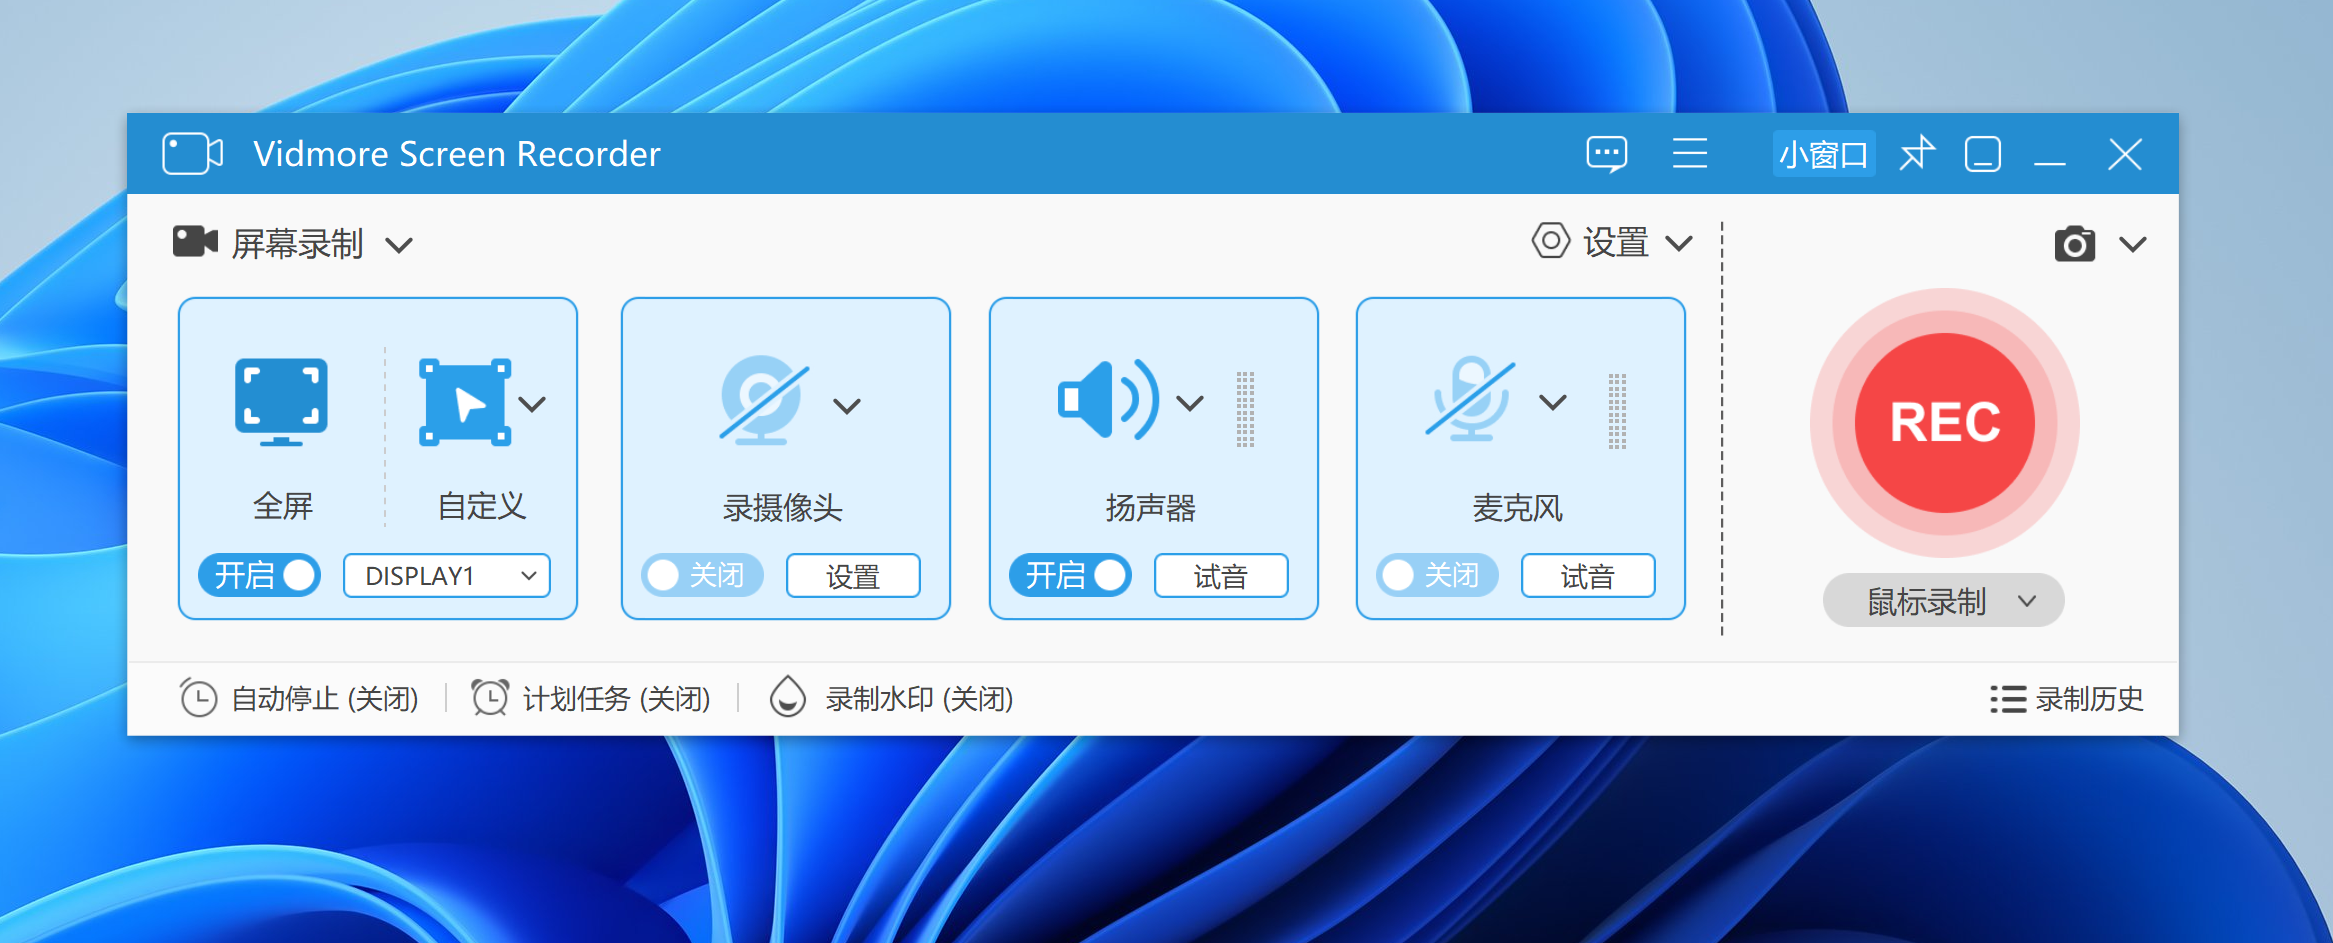Screen dimensions: 2333x943
Task: Expand the microphone device dropdown arrow
Action: [x=1553, y=402]
